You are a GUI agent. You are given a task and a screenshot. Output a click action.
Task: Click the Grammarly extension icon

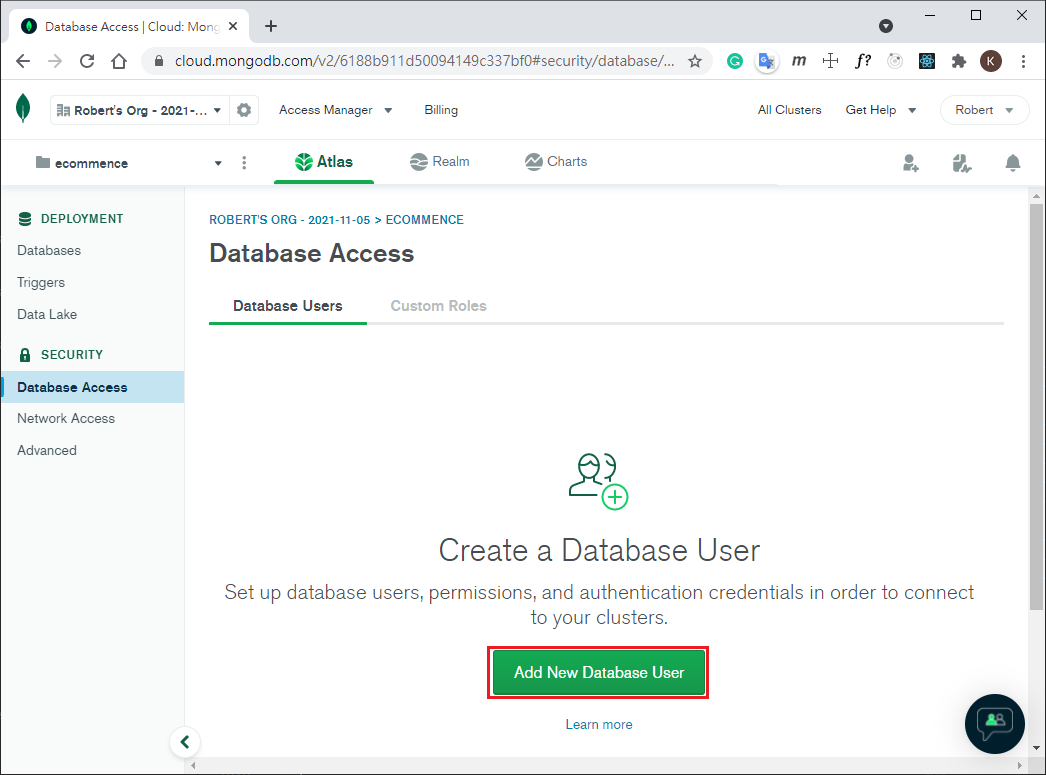[x=734, y=61]
